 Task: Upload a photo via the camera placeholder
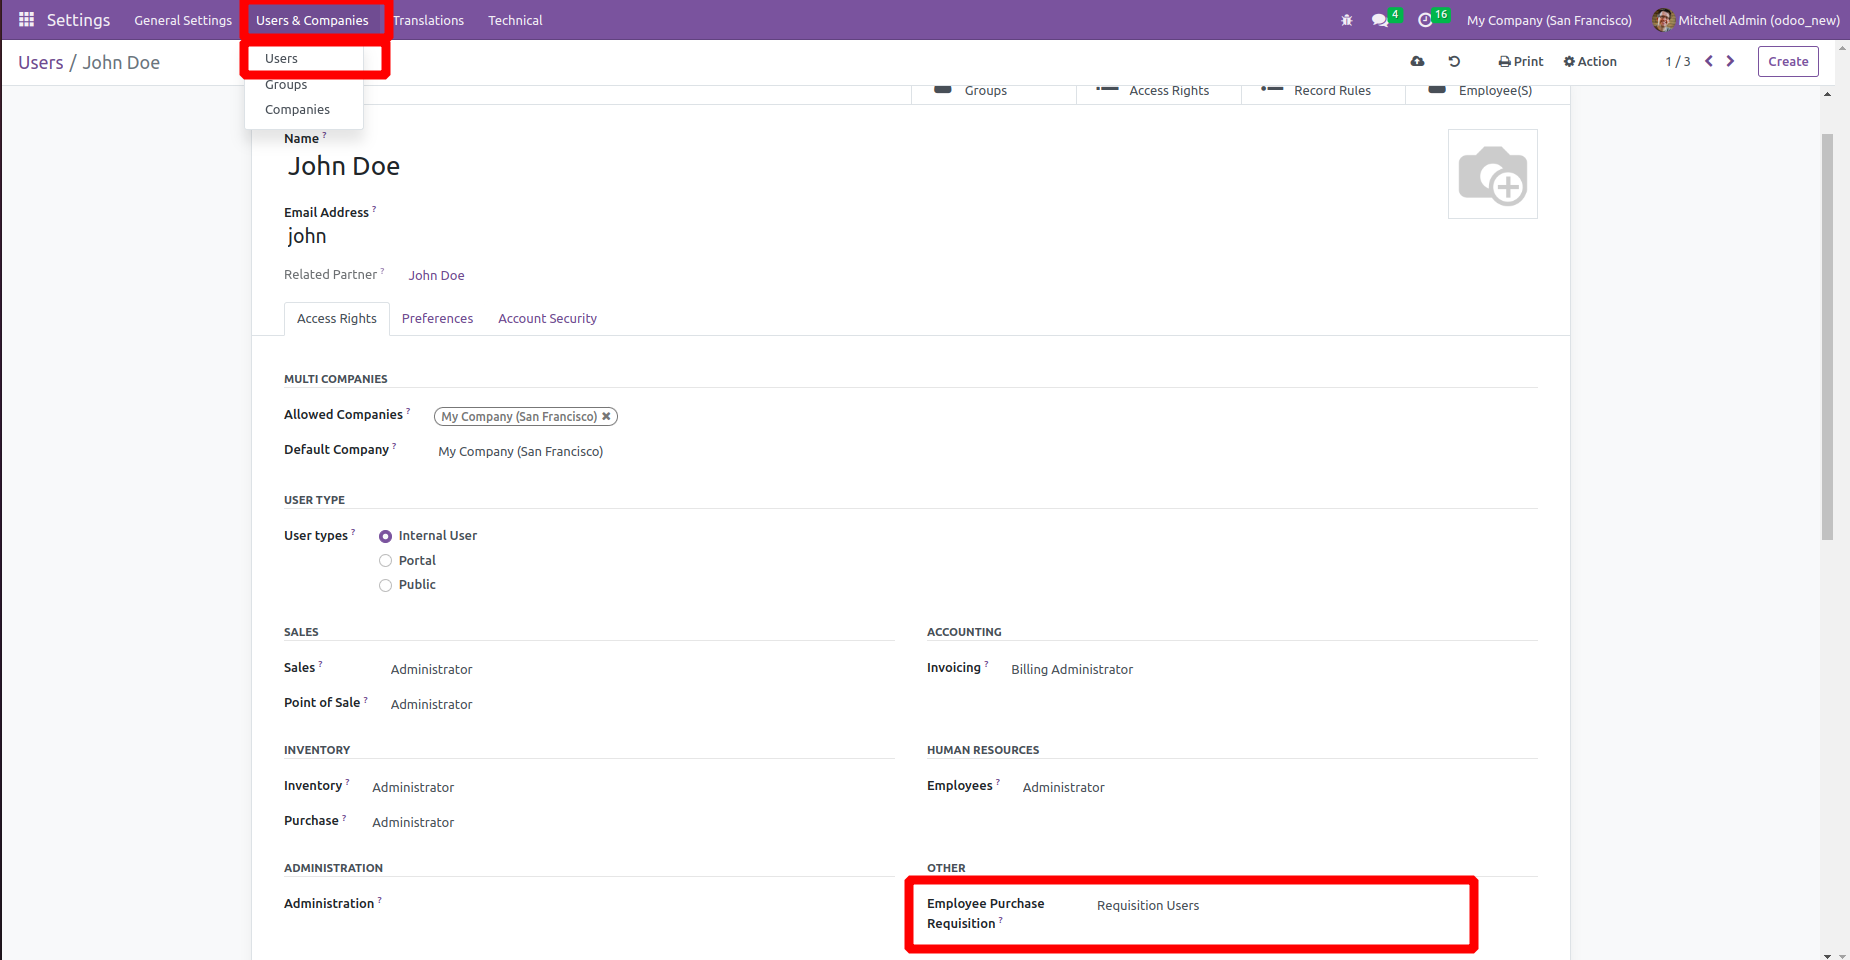(x=1493, y=174)
